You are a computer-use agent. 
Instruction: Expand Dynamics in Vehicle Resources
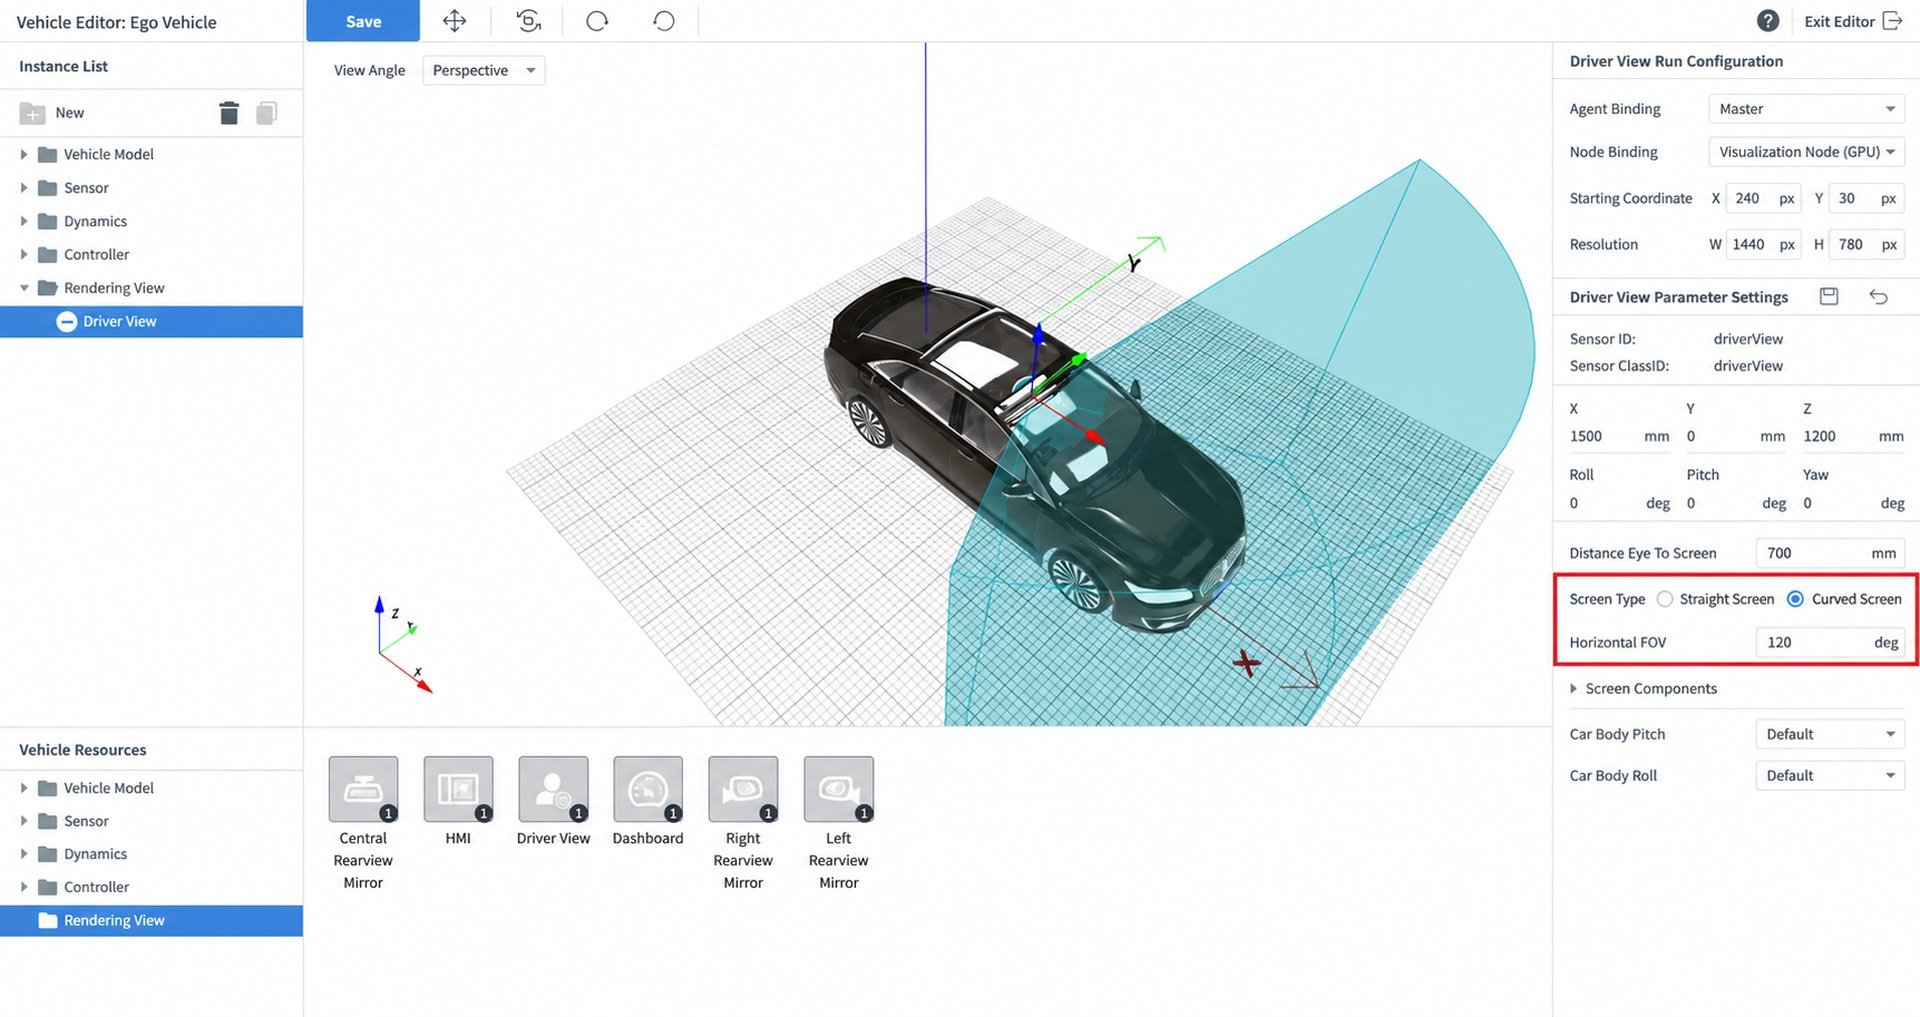point(24,854)
